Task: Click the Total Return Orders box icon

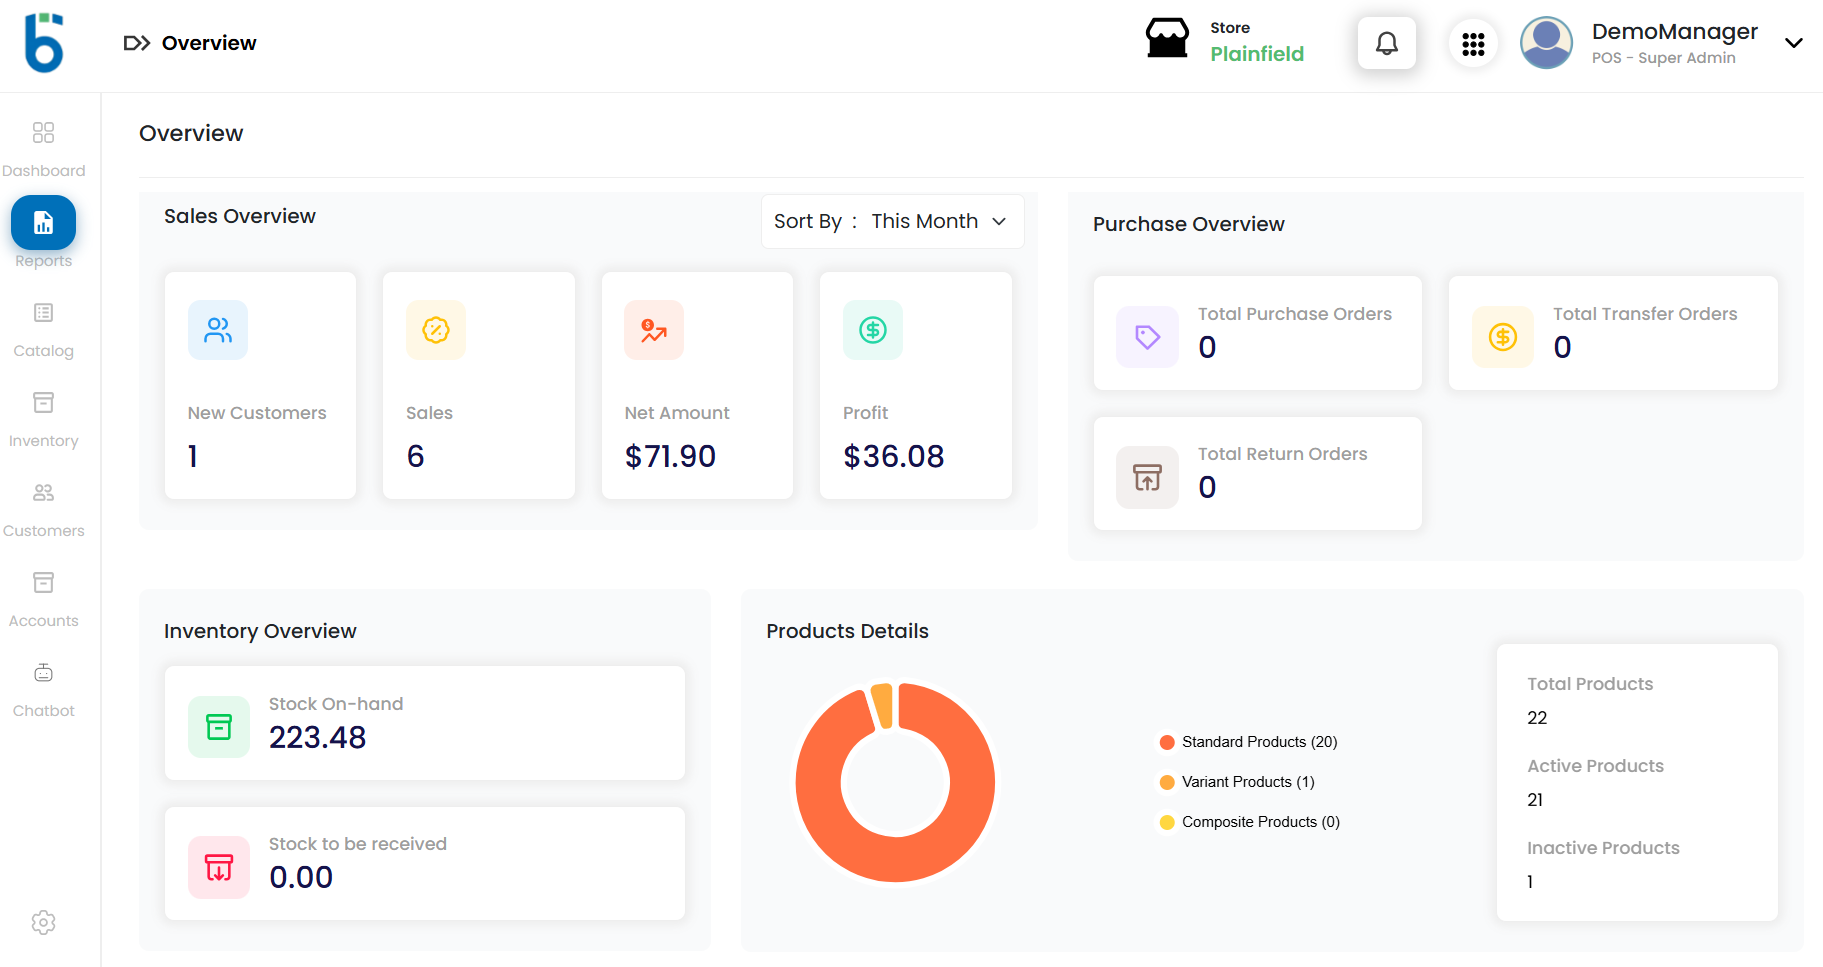Action: pos(1148,478)
